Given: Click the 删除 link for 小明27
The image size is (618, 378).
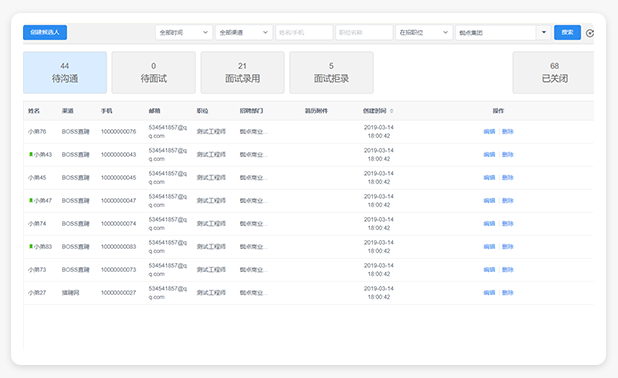Looking at the screenshot, I should click(x=508, y=292).
